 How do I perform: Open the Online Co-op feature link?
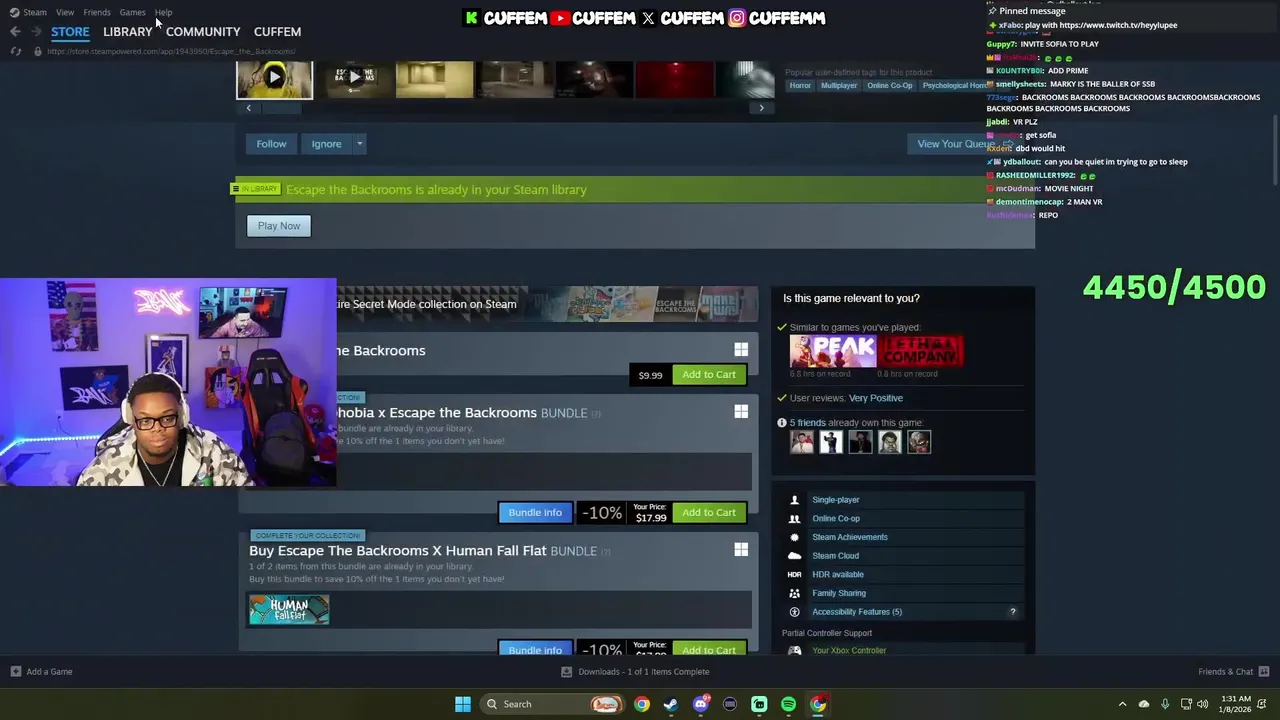[836, 519]
